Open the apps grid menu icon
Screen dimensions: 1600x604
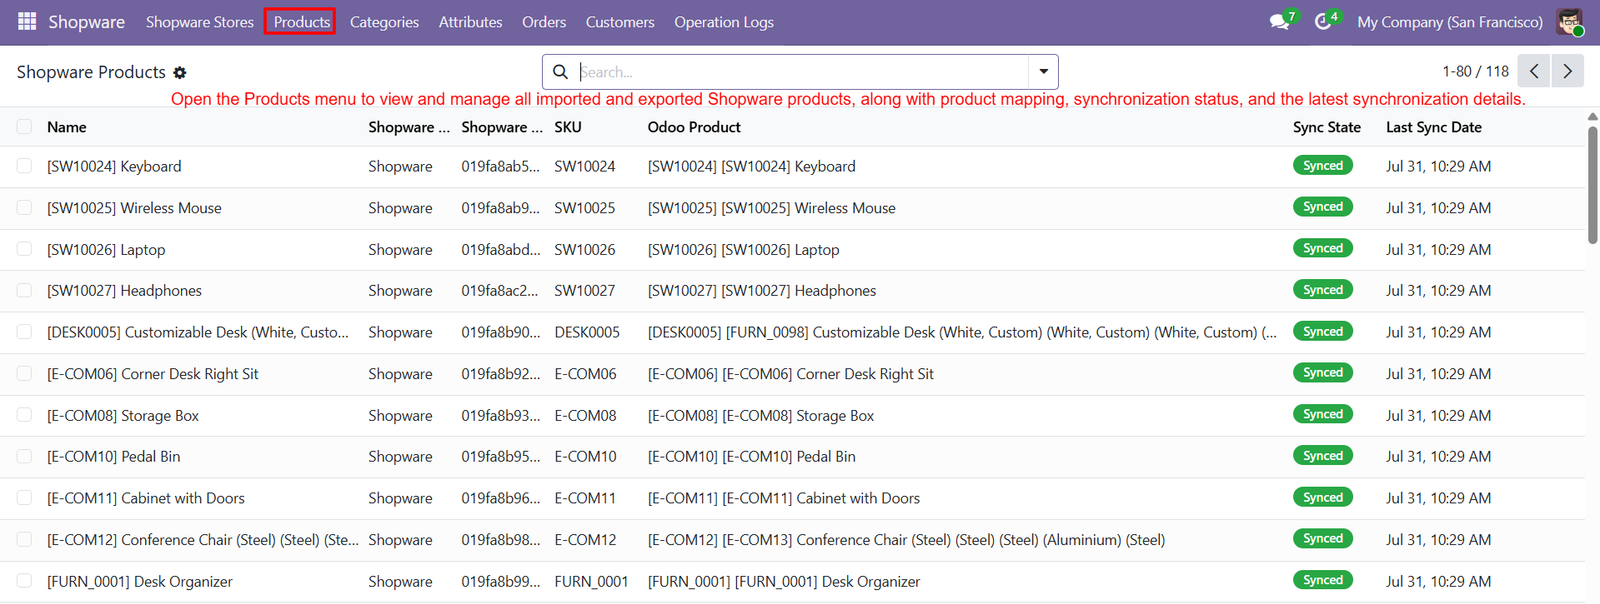[27, 21]
